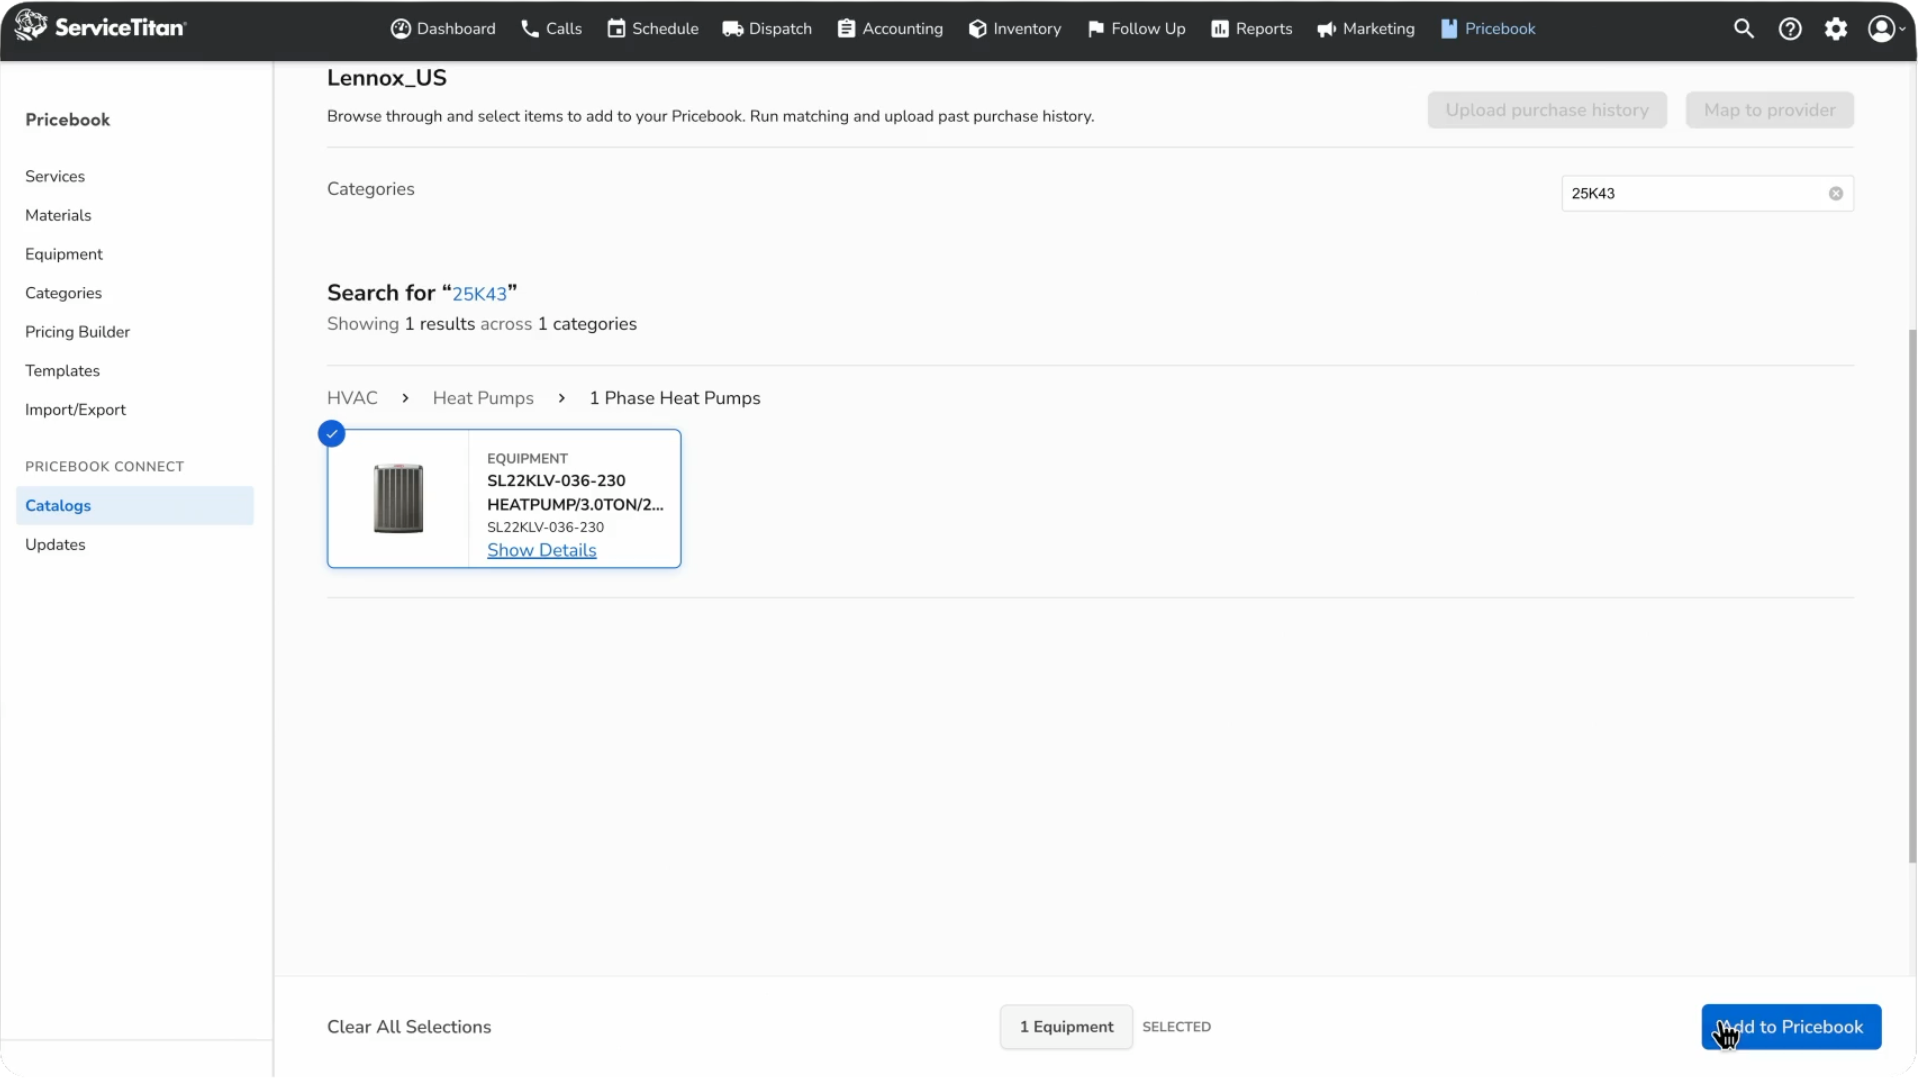
Task: Click HVAC in the category breadcrumb
Action: 352,399
